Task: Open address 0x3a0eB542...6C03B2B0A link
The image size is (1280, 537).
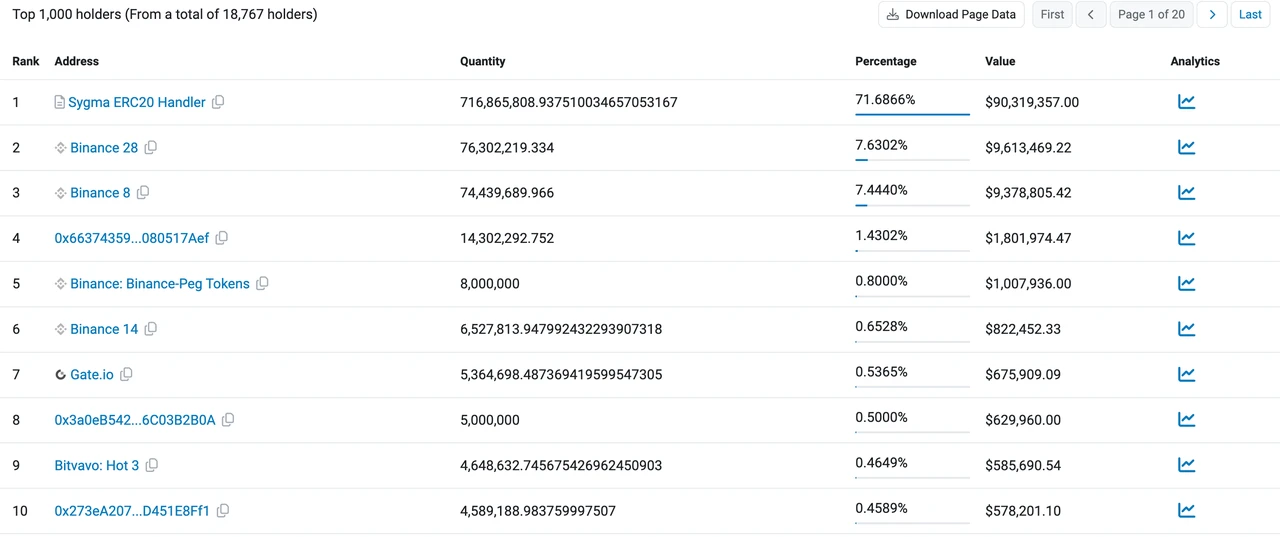Action: click(x=135, y=420)
